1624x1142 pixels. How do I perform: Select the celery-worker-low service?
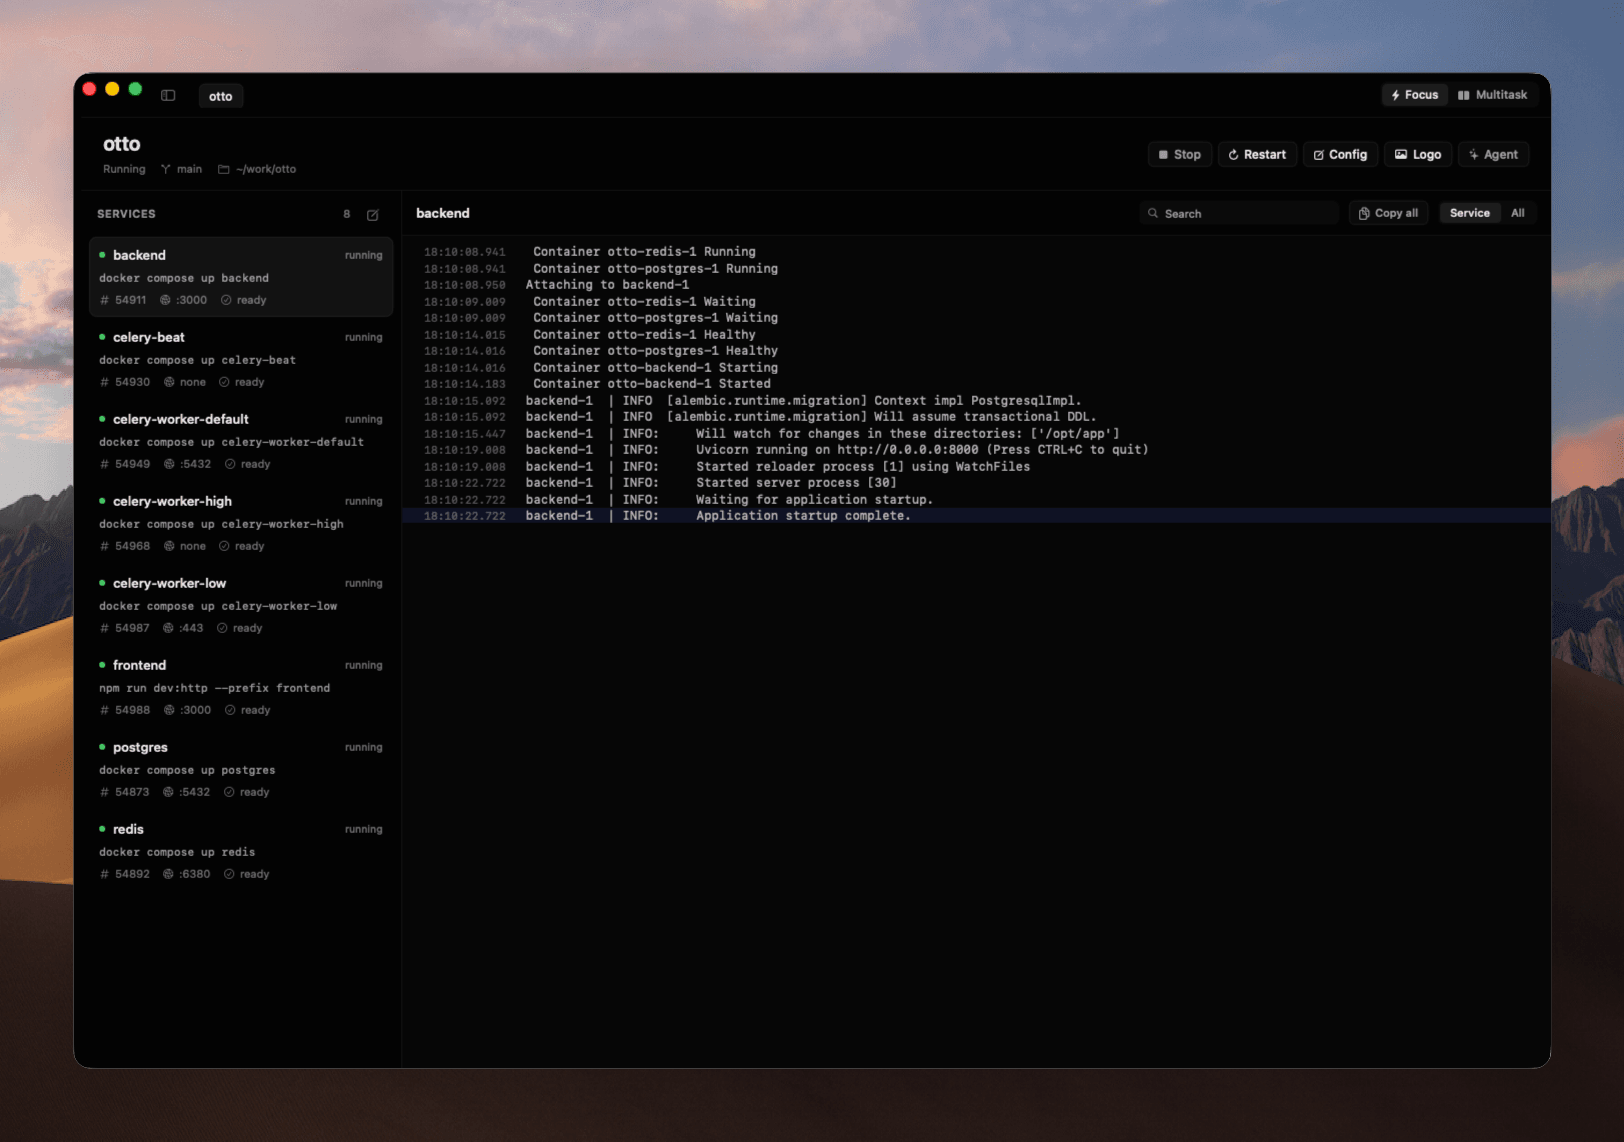(241, 605)
